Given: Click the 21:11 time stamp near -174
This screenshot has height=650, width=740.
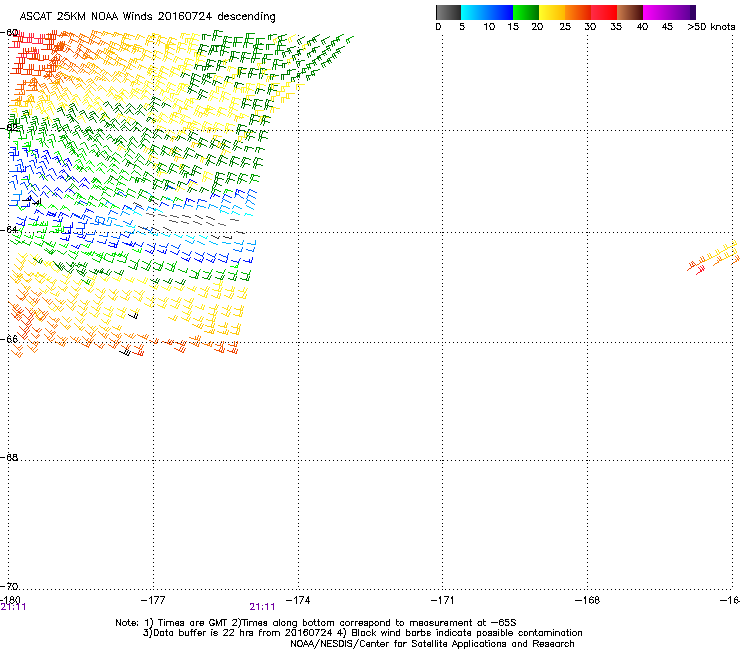Looking at the screenshot, I should pos(262,607).
